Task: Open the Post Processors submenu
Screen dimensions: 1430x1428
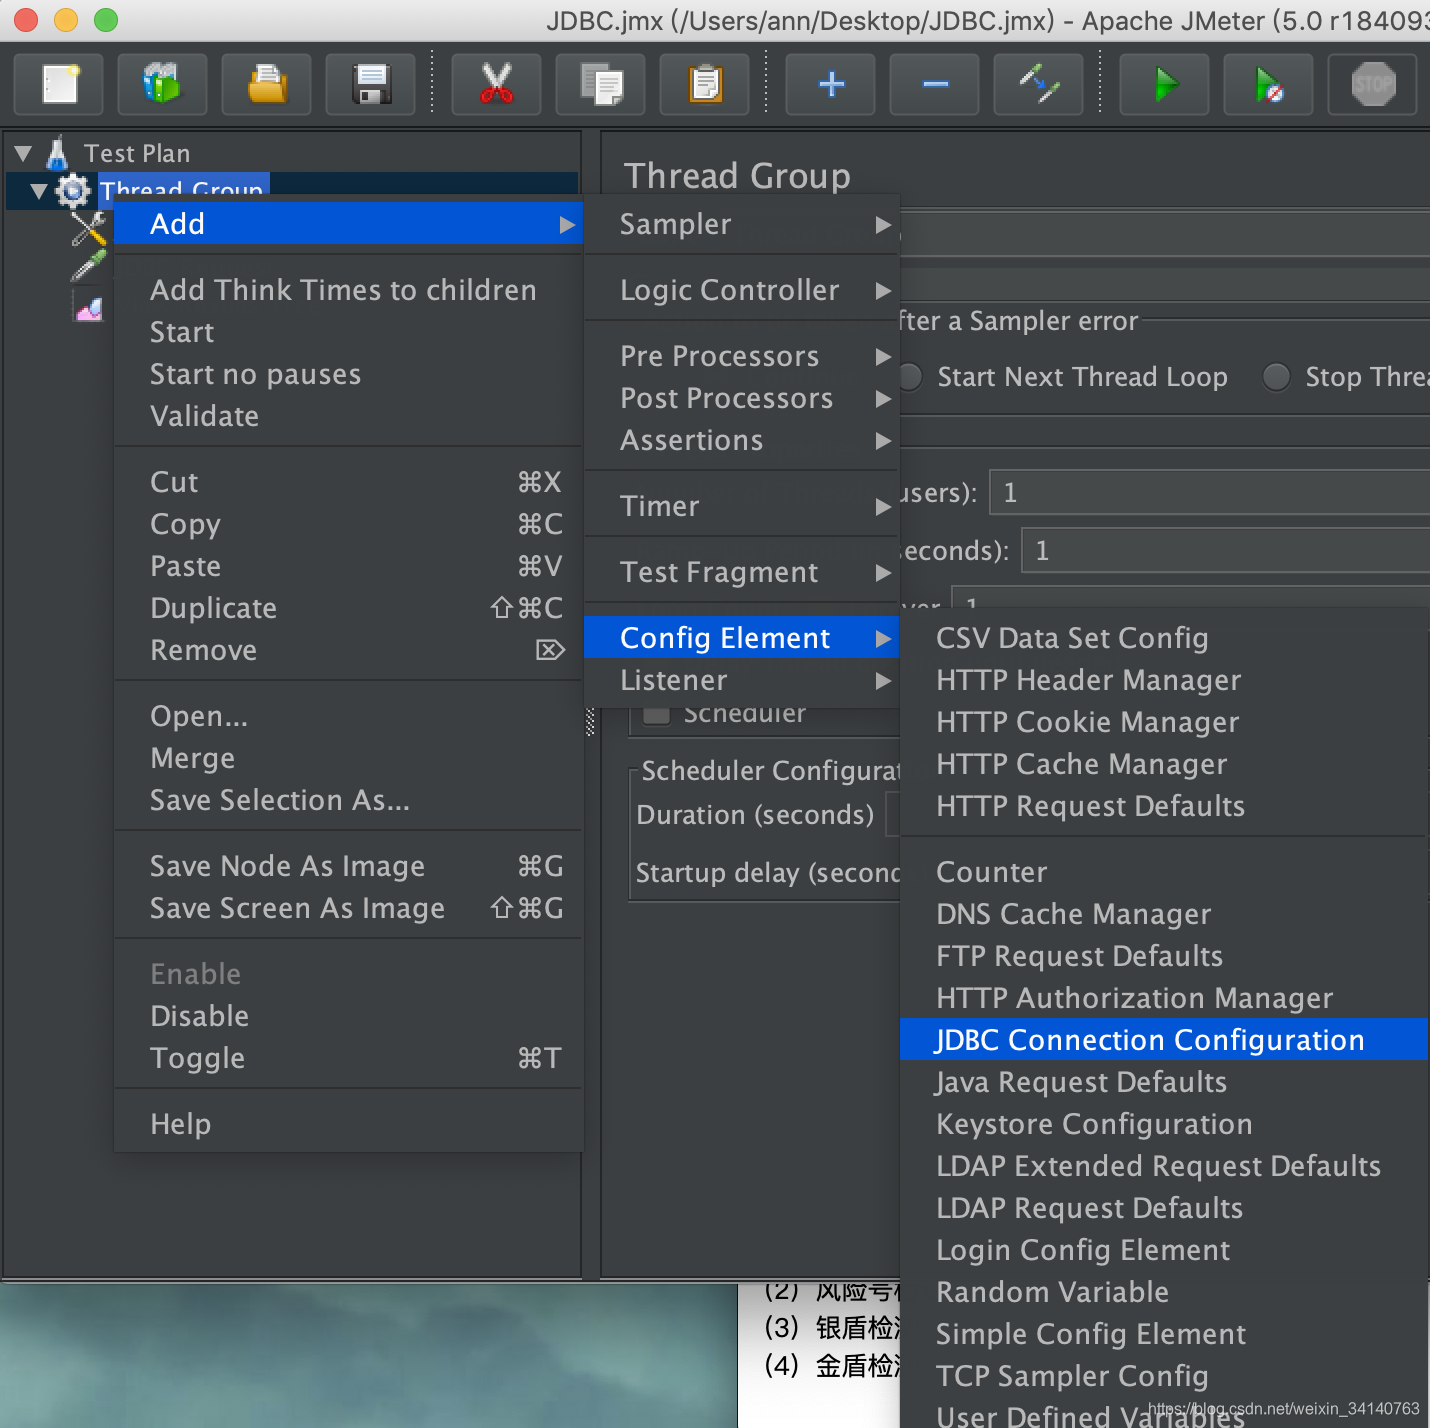Action: point(742,398)
